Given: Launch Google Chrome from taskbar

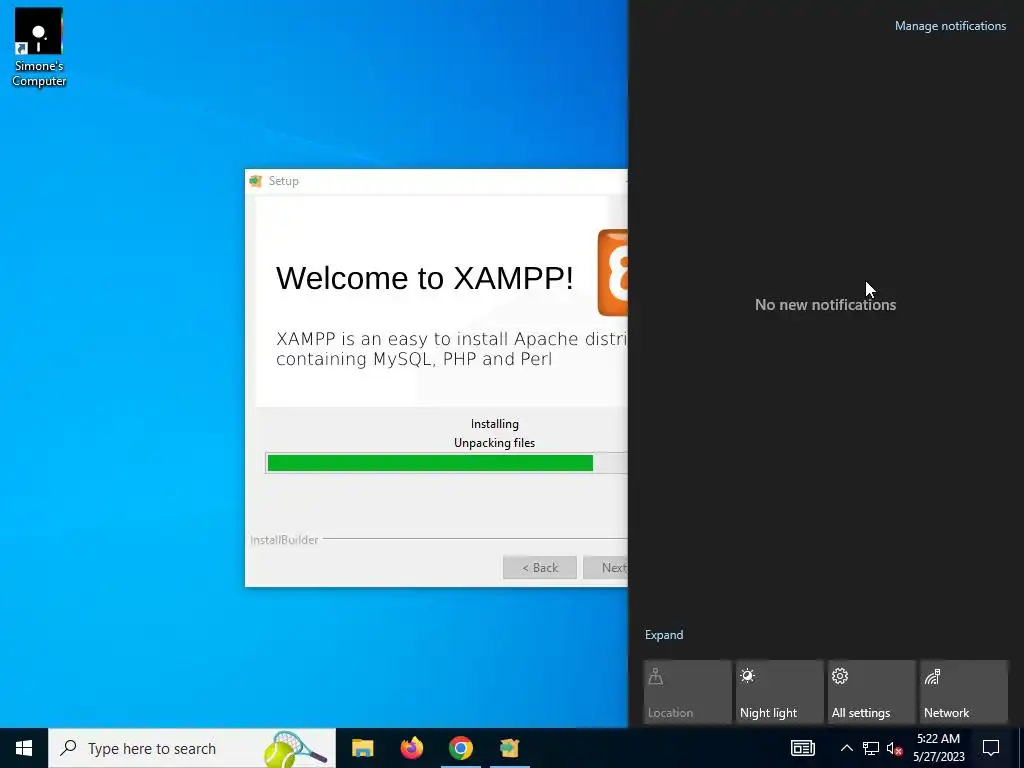Looking at the screenshot, I should [460, 748].
